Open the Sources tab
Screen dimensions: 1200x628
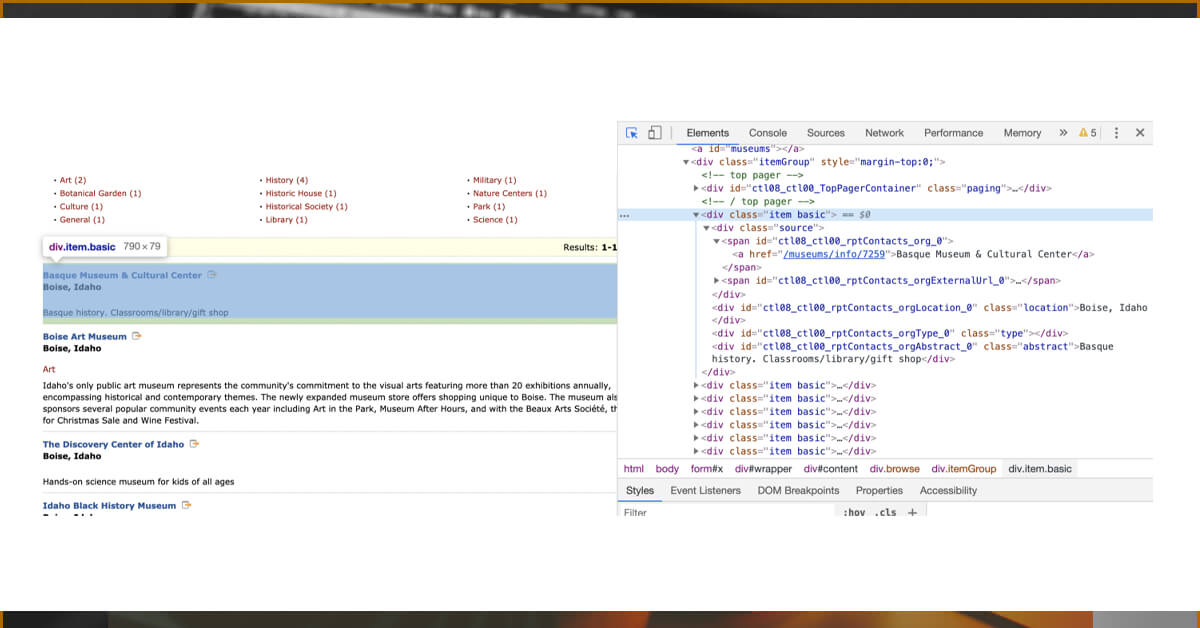826,133
